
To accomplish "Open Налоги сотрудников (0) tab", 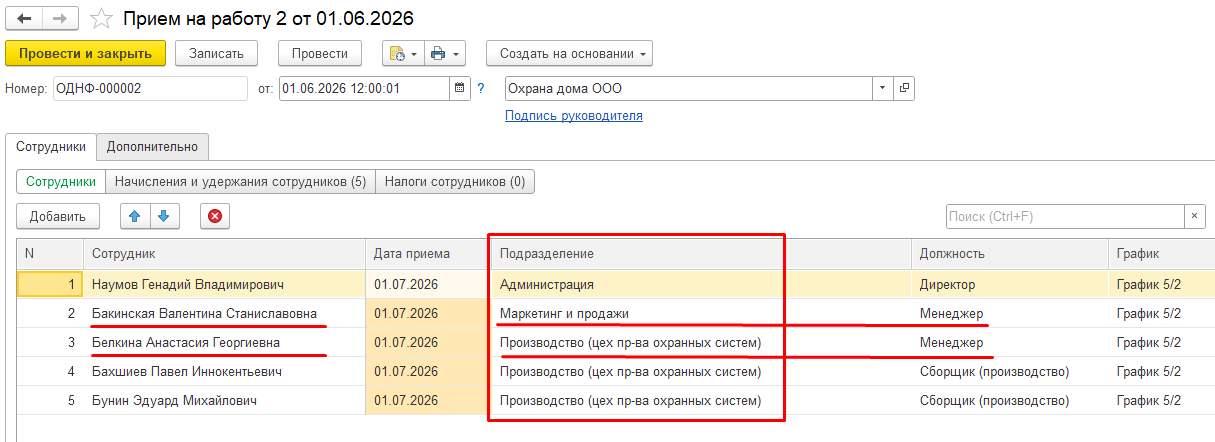I will pyautogui.click(x=455, y=182).
